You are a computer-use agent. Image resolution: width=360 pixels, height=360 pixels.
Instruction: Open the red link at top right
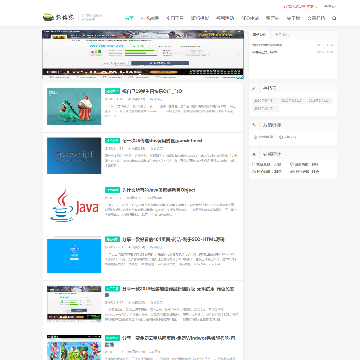[299, 6]
